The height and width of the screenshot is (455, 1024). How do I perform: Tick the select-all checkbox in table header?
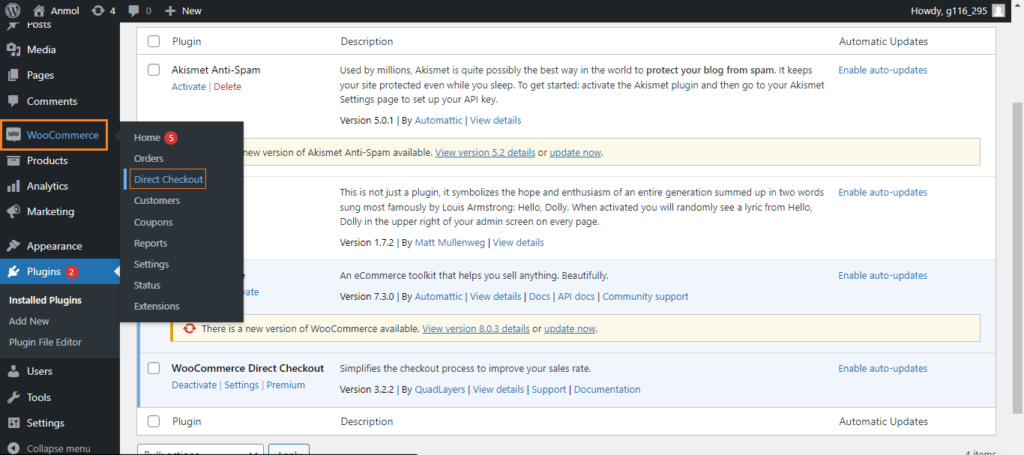153,41
